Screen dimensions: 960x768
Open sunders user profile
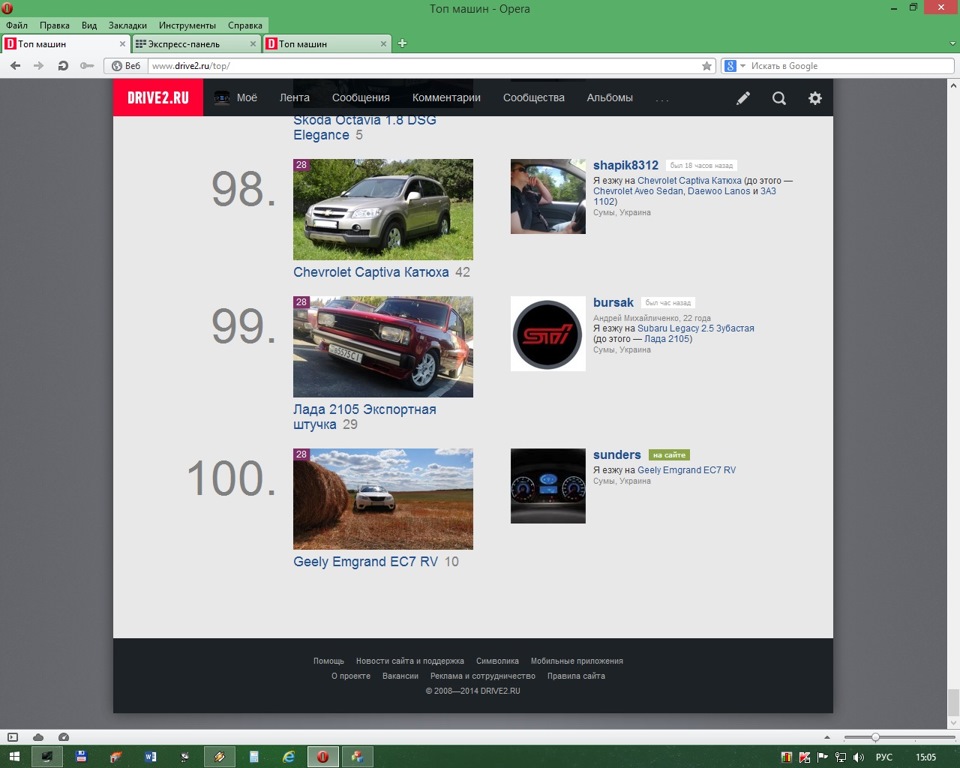pos(617,454)
